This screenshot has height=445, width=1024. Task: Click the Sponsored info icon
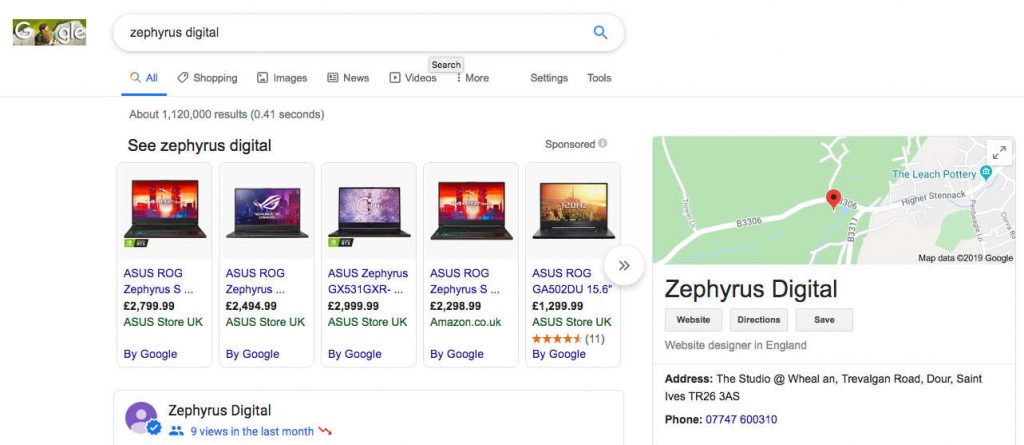(603, 143)
